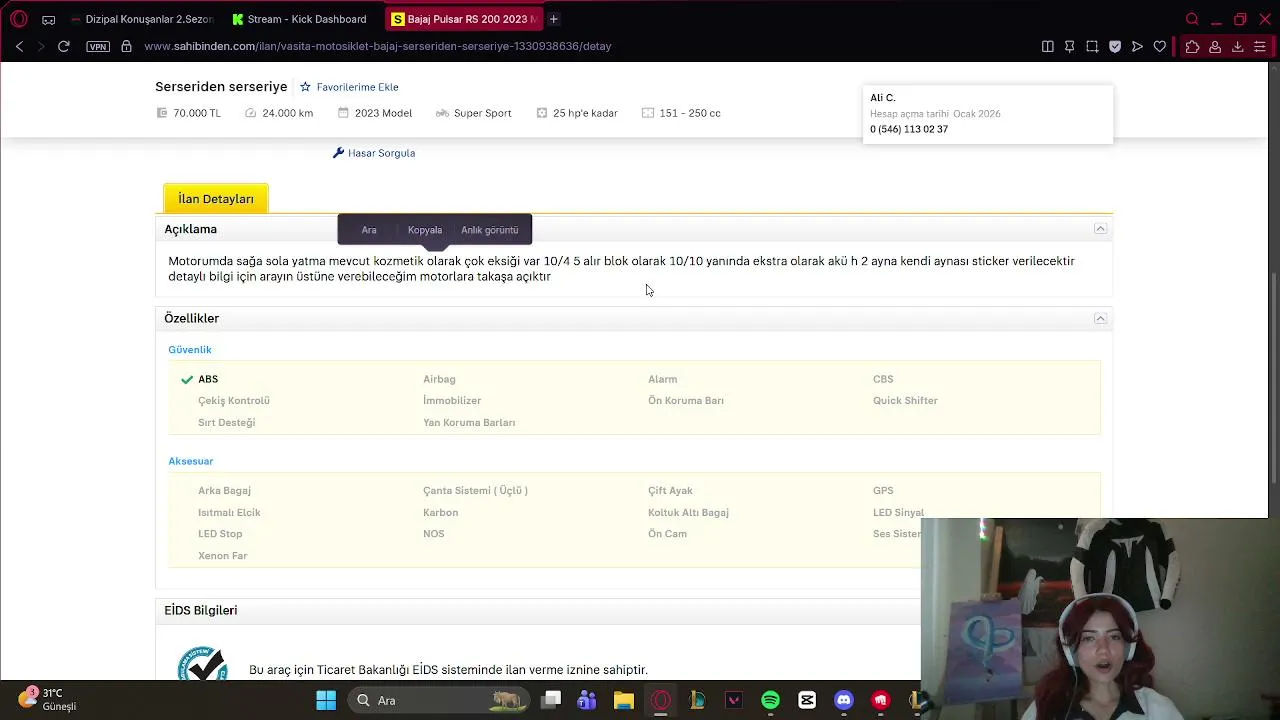Select the Bajaj Pulsar RS 200 tab
Viewport: 1280px width, 720px height.
tap(462, 19)
